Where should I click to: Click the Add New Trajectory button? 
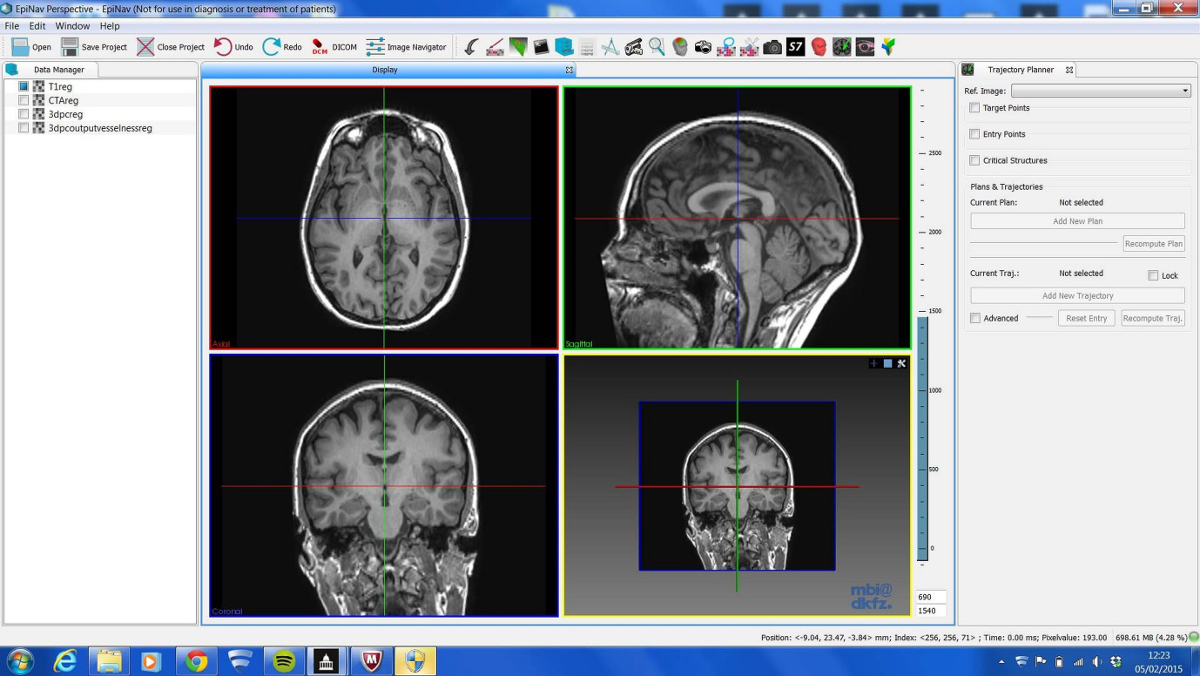click(1077, 296)
